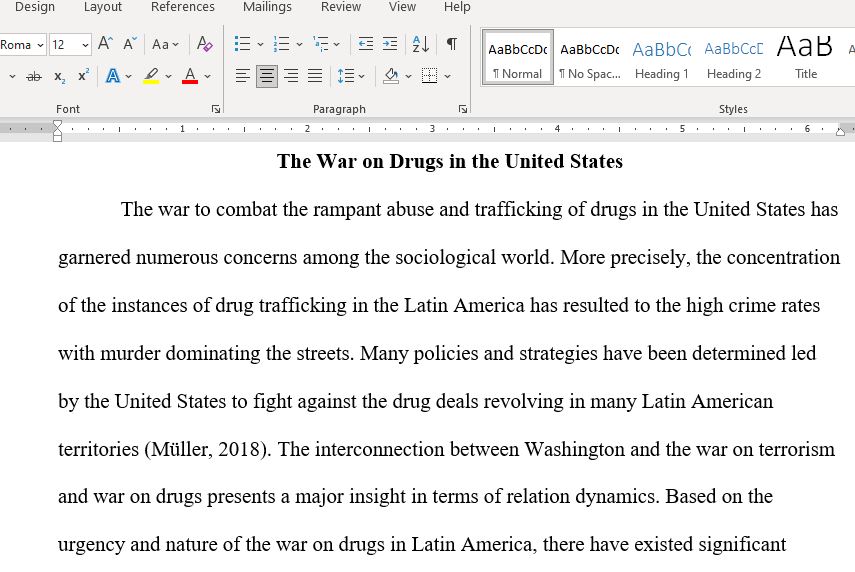The width and height of the screenshot is (855, 572).
Task: Apply the Title style
Action: tap(805, 58)
